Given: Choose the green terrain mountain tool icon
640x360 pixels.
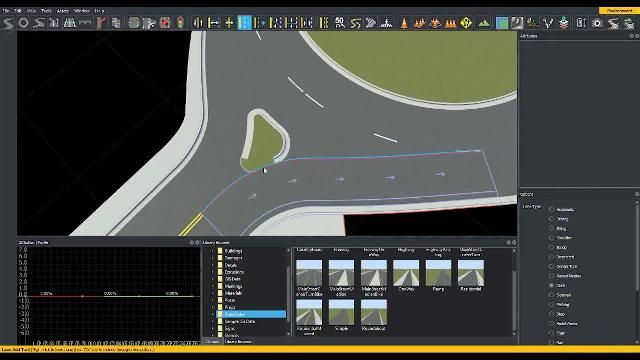Looking at the screenshot, I should pyautogui.click(x=484, y=23).
